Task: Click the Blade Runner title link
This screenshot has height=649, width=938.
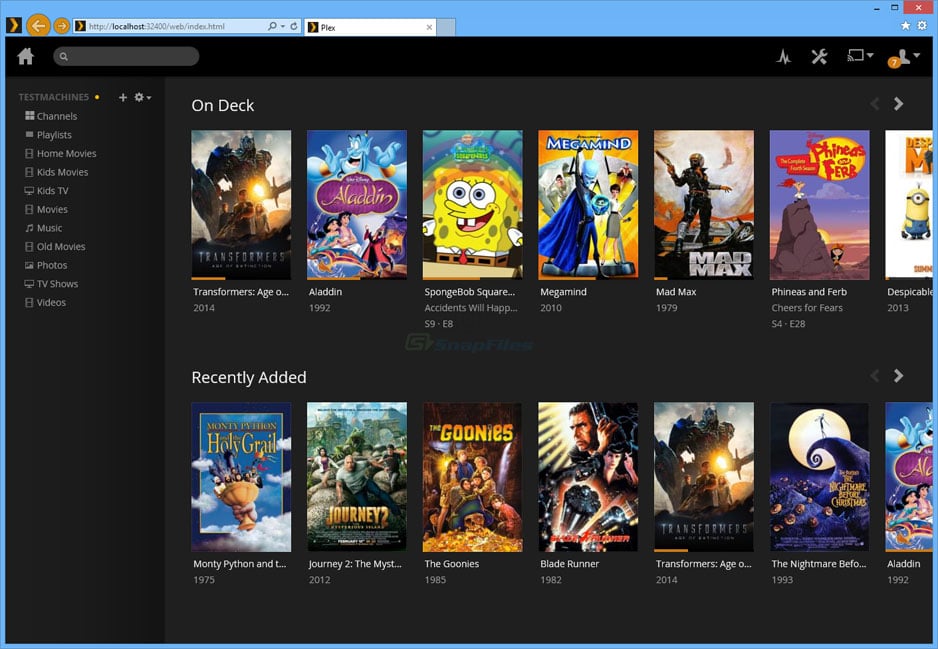Action: click(571, 564)
